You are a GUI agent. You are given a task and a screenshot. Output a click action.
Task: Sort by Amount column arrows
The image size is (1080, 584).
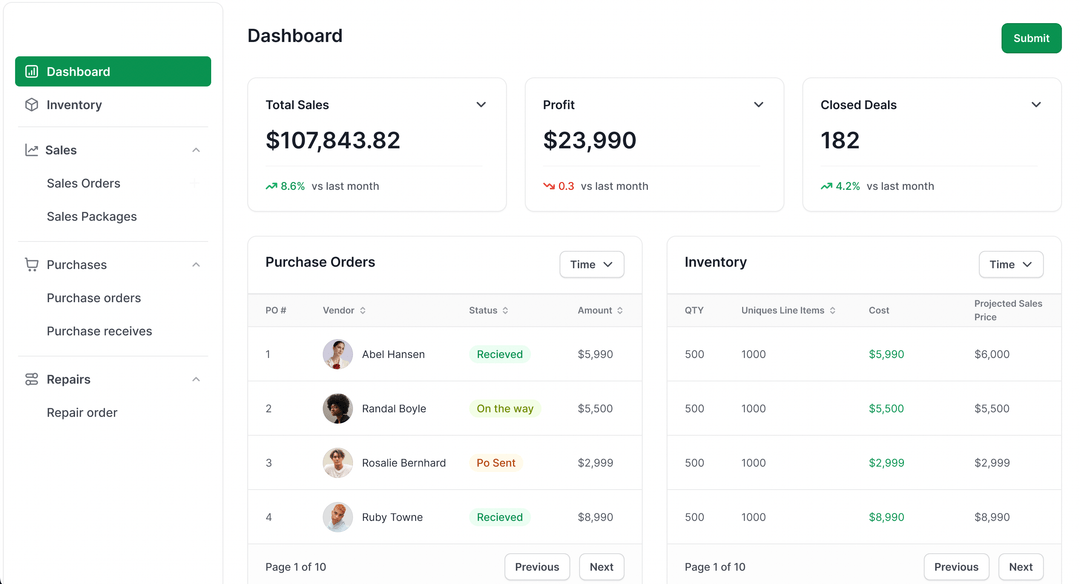pyautogui.click(x=620, y=311)
